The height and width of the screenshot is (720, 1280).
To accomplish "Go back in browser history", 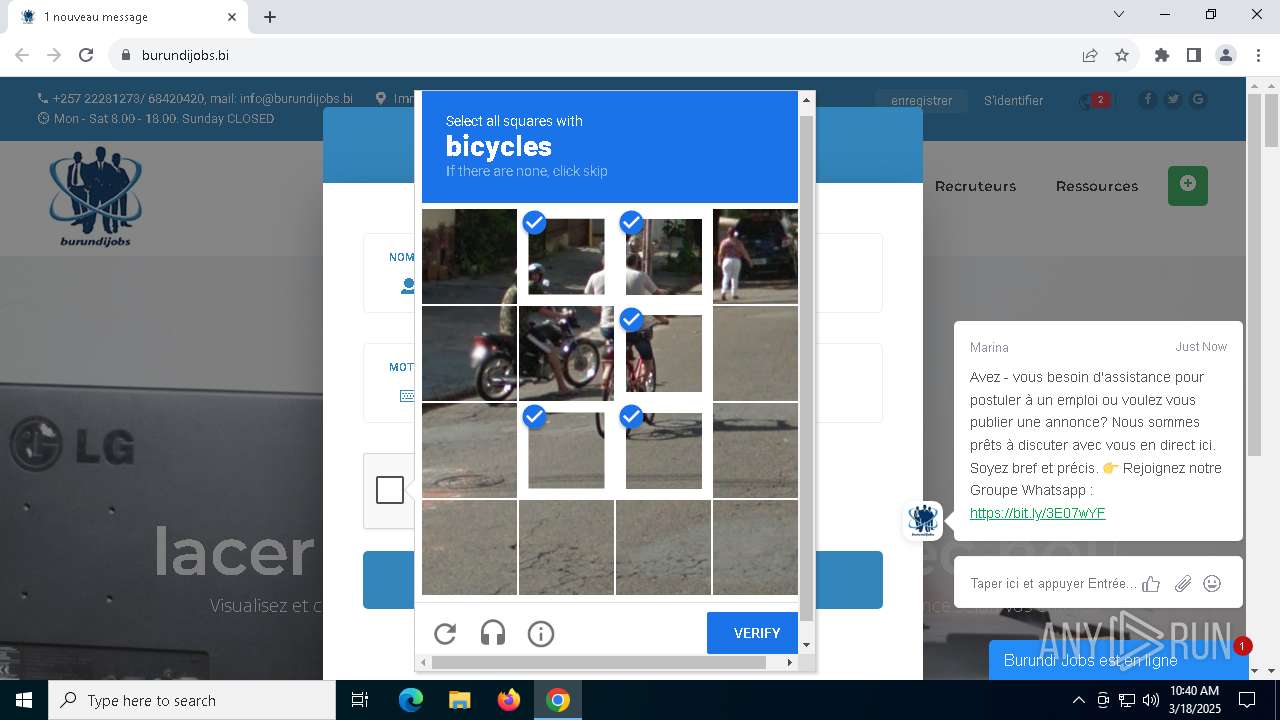I will [22, 55].
